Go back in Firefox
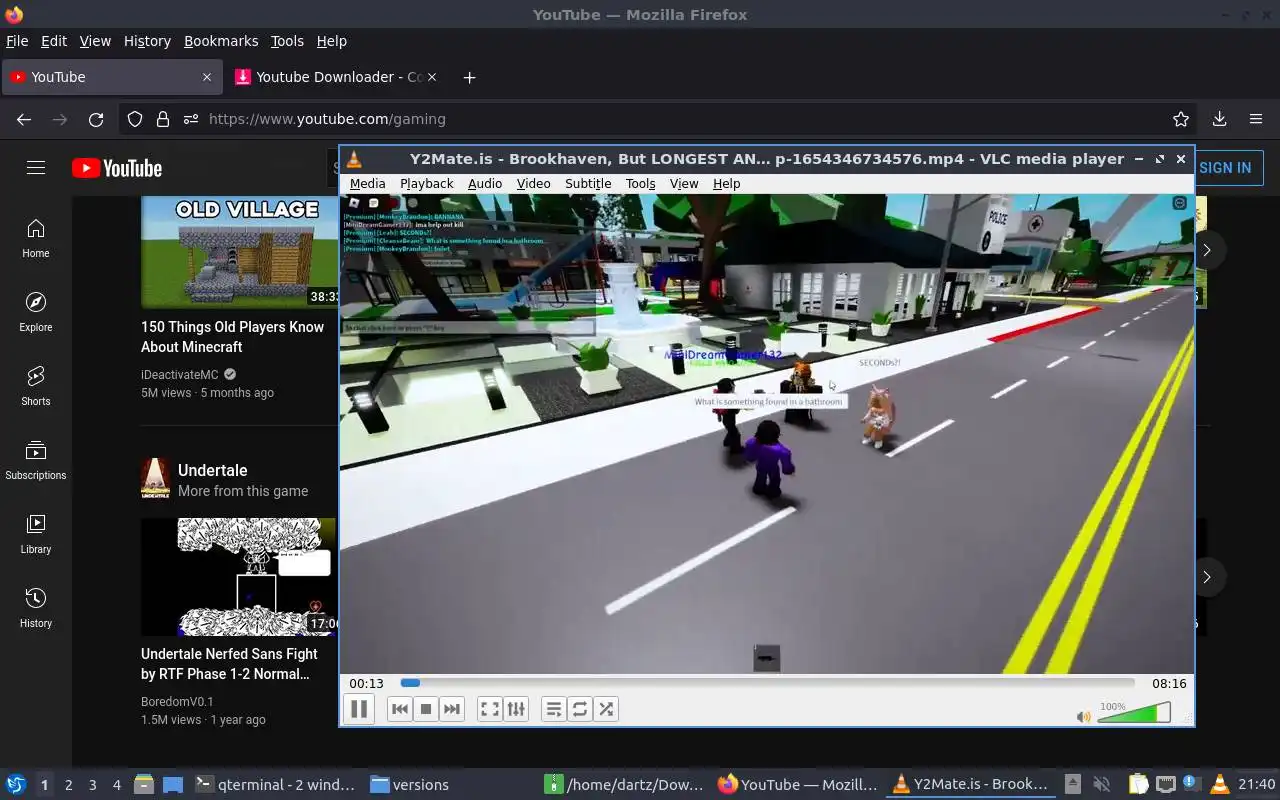 point(24,119)
